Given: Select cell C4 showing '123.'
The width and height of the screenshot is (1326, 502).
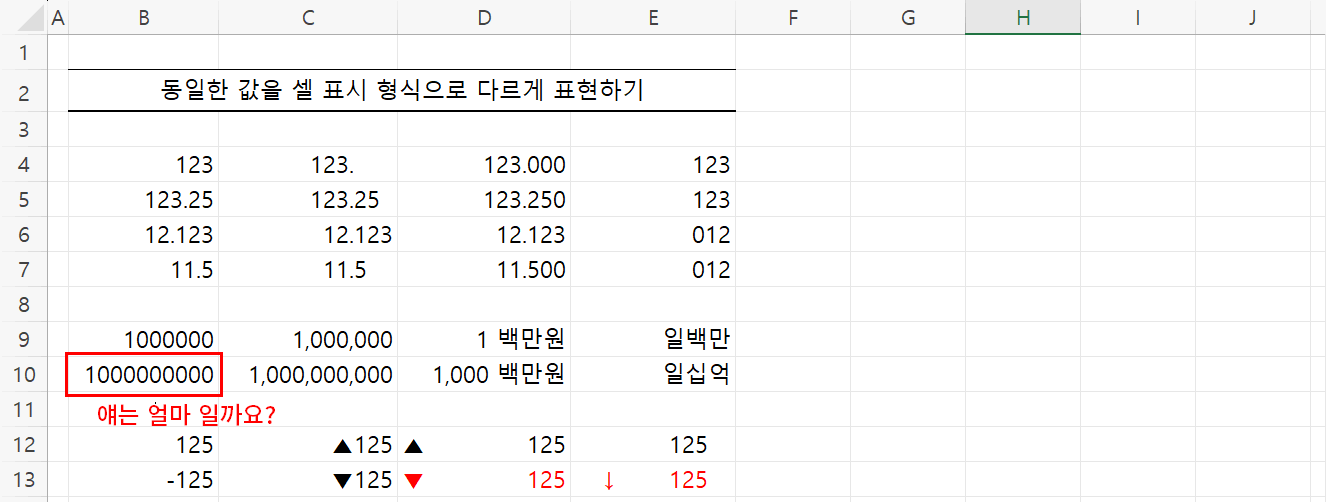Looking at the screenshot, I should [308, 165].
